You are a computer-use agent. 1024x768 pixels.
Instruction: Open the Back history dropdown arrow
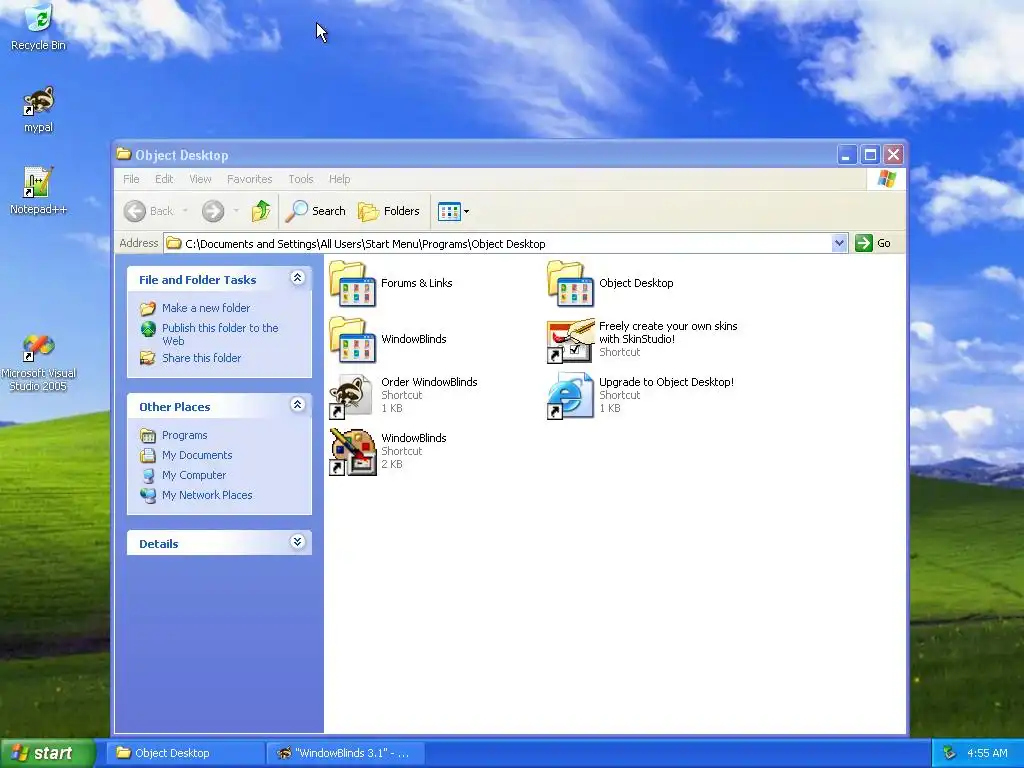click(x=185, y=211)
